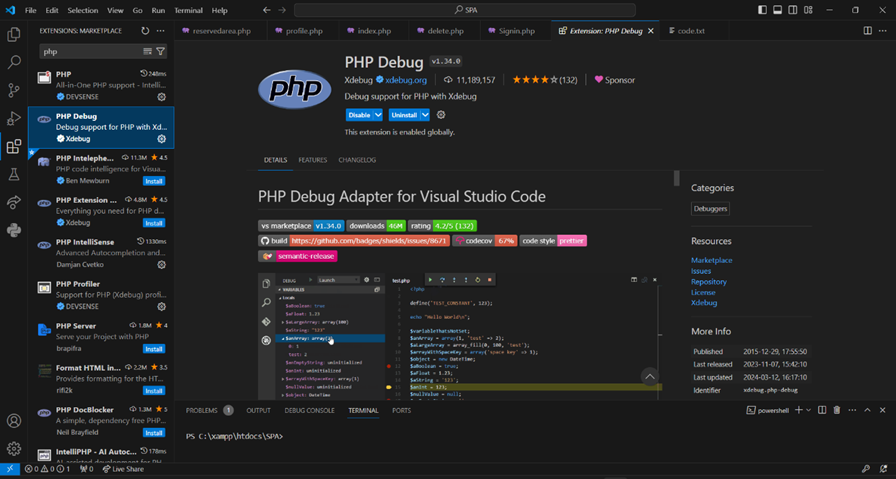The width and height of the screenshot is (896, 479).
Task: Open extension search filter options
Action: tap(161, 51)
